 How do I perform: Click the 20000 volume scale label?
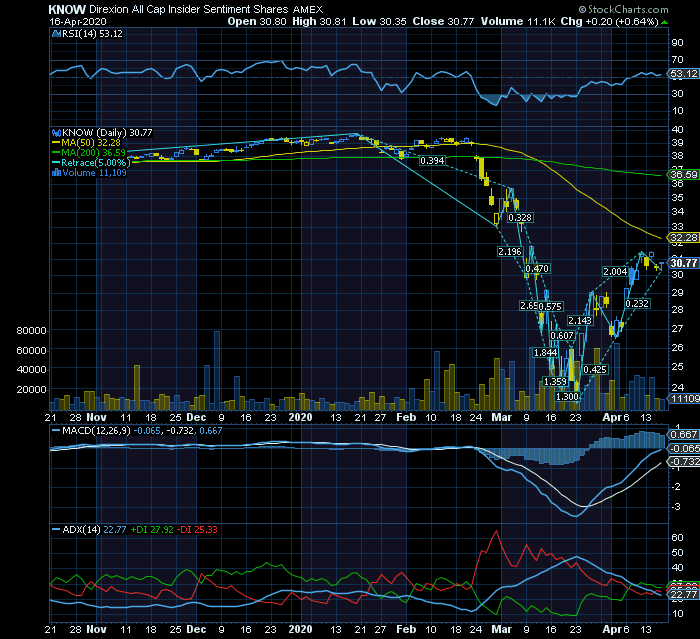click(31, 390)
